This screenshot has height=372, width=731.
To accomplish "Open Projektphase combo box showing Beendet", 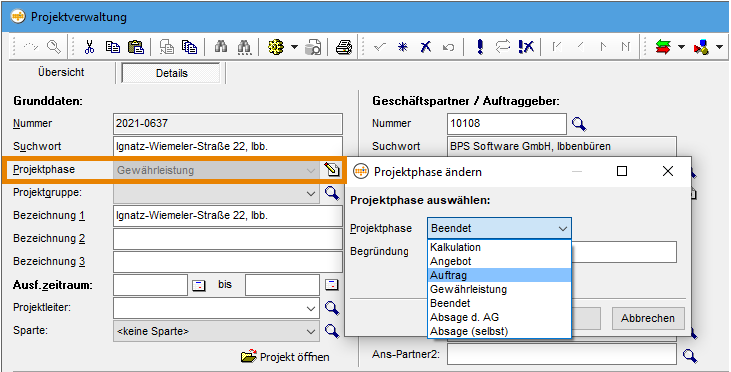I will coord(499,228).
